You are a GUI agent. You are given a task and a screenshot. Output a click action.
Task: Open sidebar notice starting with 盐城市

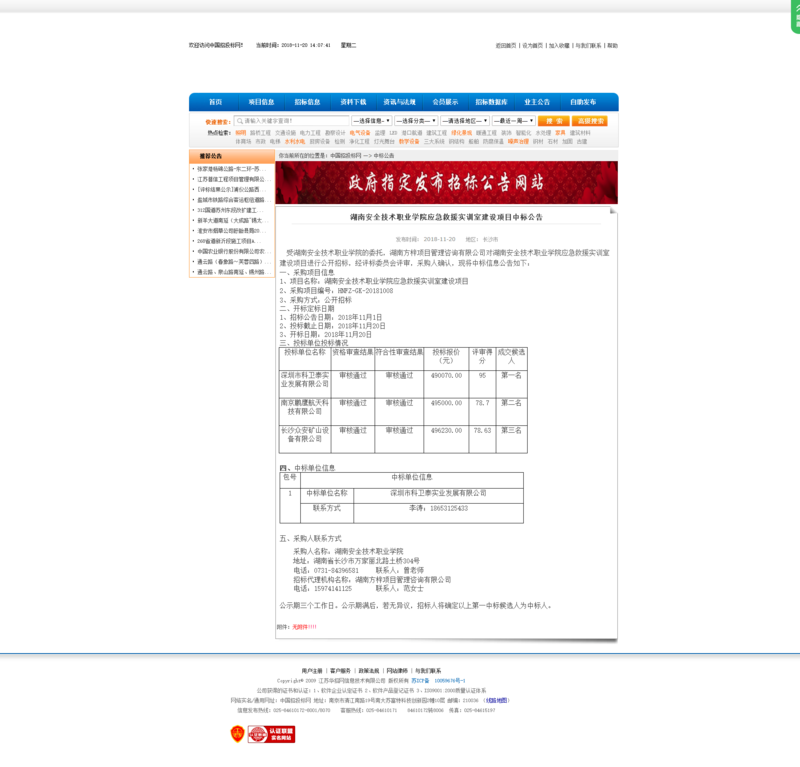tap(234, 200)
